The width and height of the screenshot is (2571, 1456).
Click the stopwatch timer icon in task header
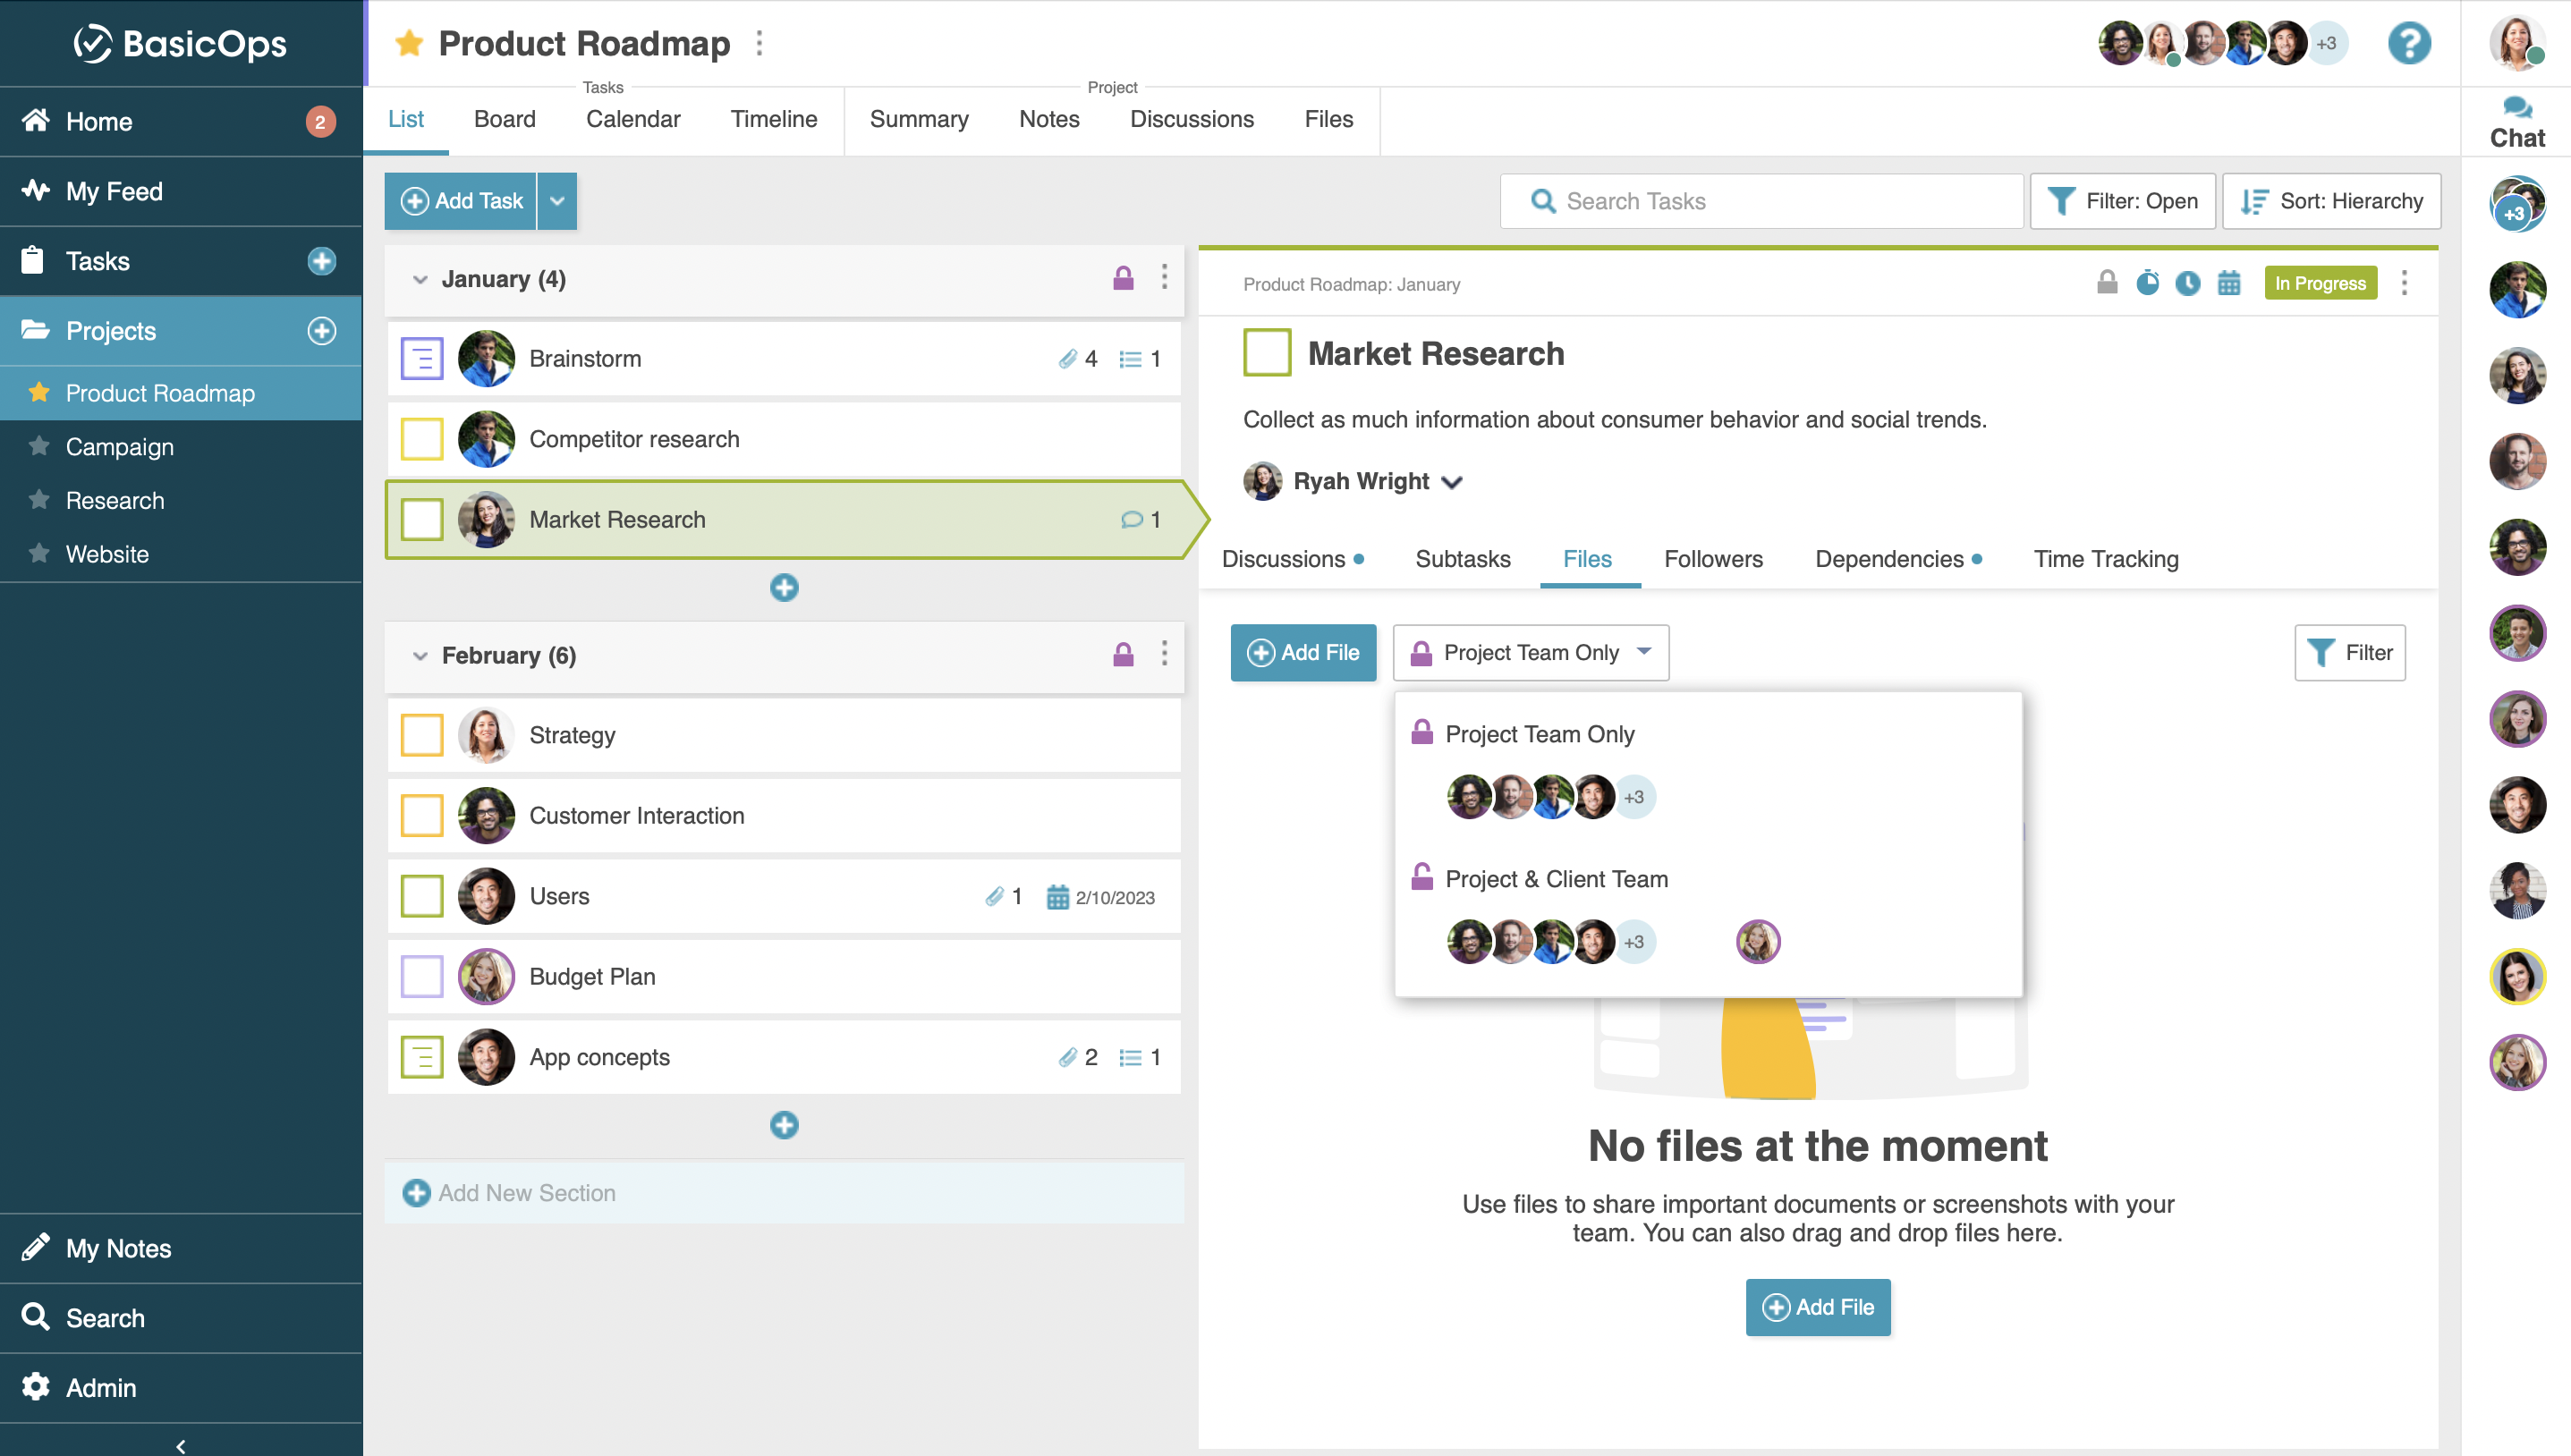coord(2147,283)
